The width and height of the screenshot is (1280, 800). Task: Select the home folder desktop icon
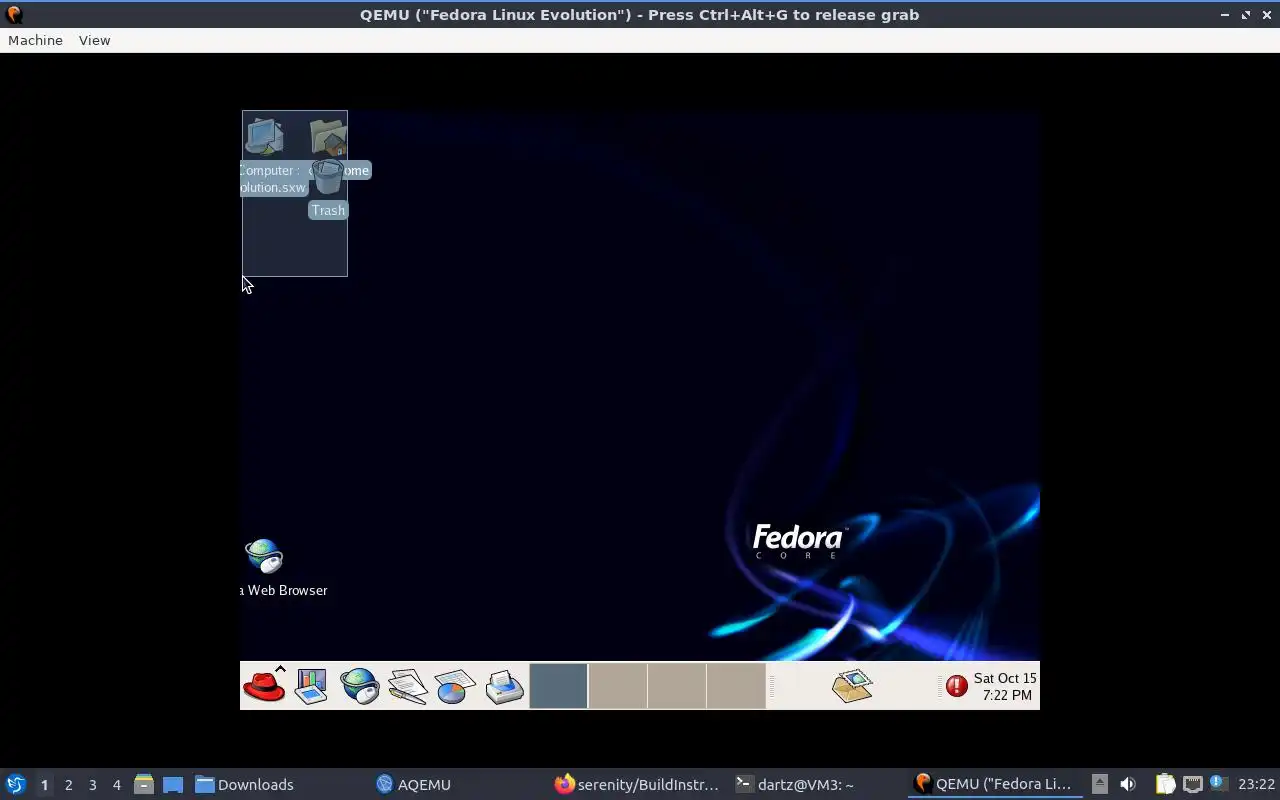(x=328, y=137)
